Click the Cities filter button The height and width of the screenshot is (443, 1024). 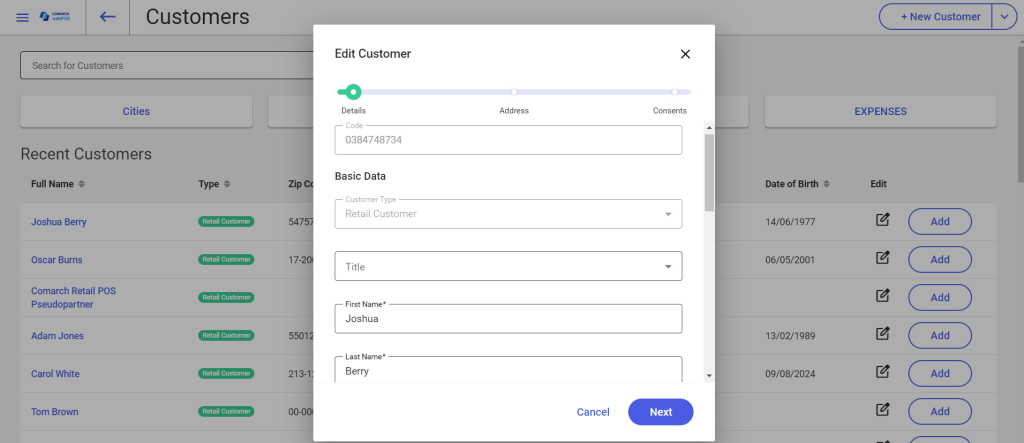pos(136,112)
